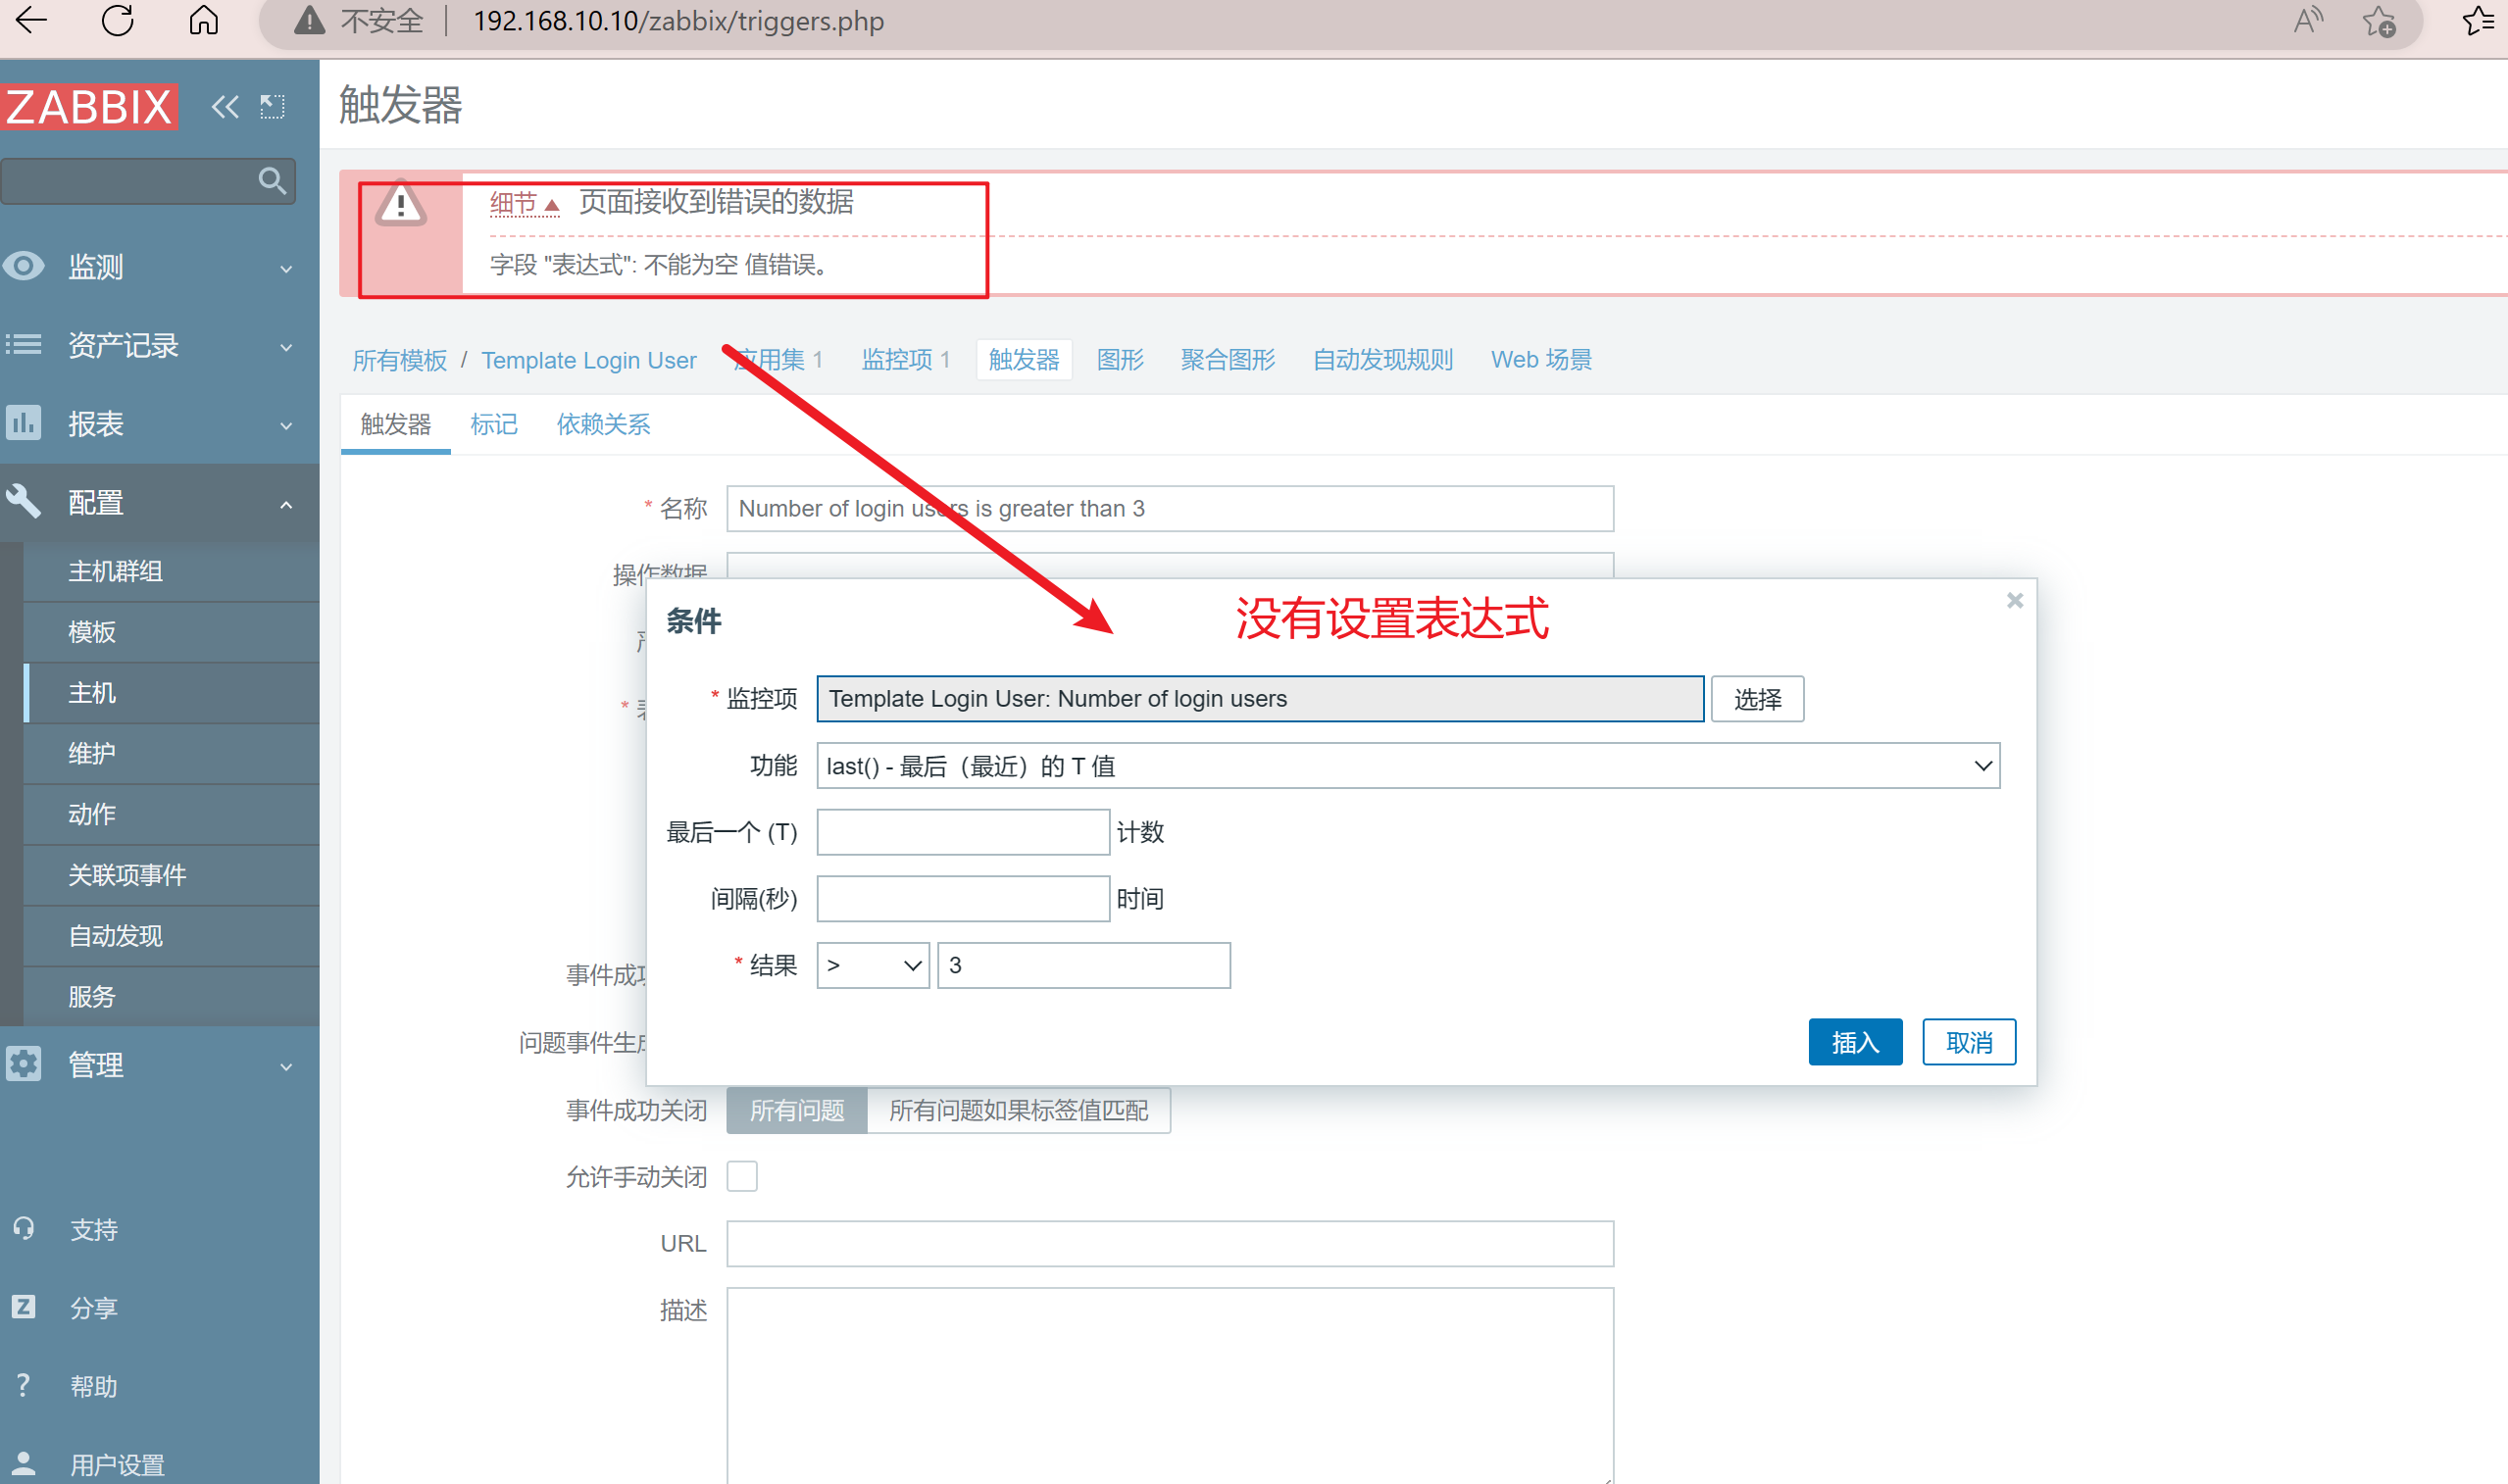
Task: Click the 间隔(秒) time field
Action: pos(963,899)
